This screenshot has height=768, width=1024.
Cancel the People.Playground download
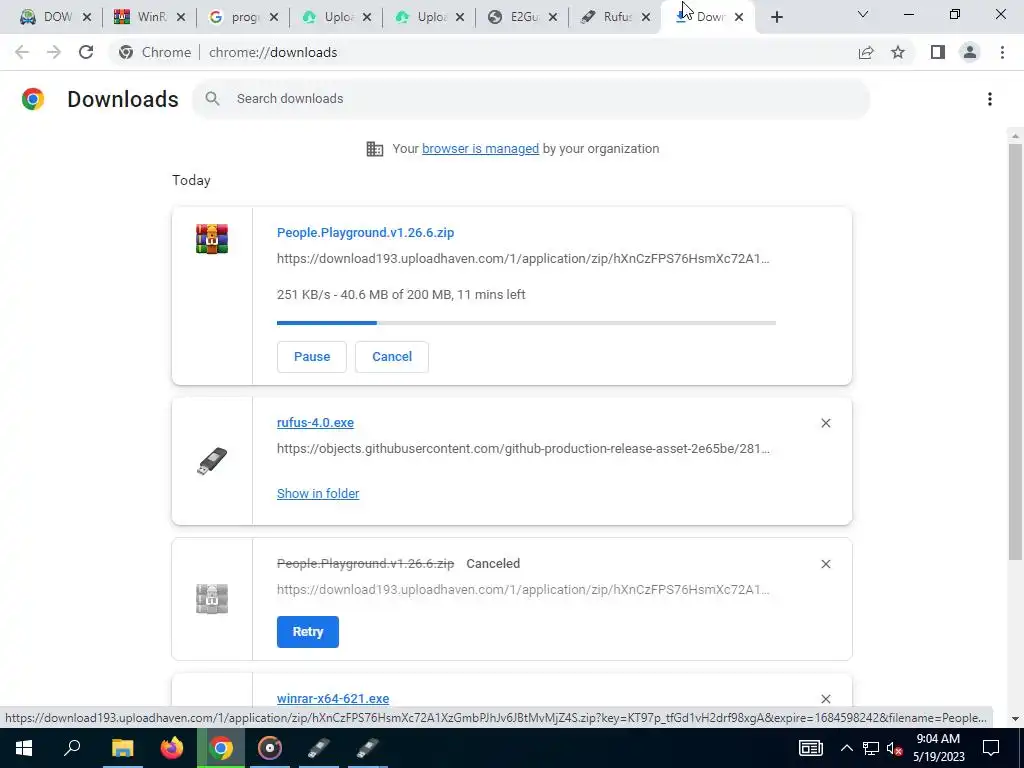pos(392,357)
